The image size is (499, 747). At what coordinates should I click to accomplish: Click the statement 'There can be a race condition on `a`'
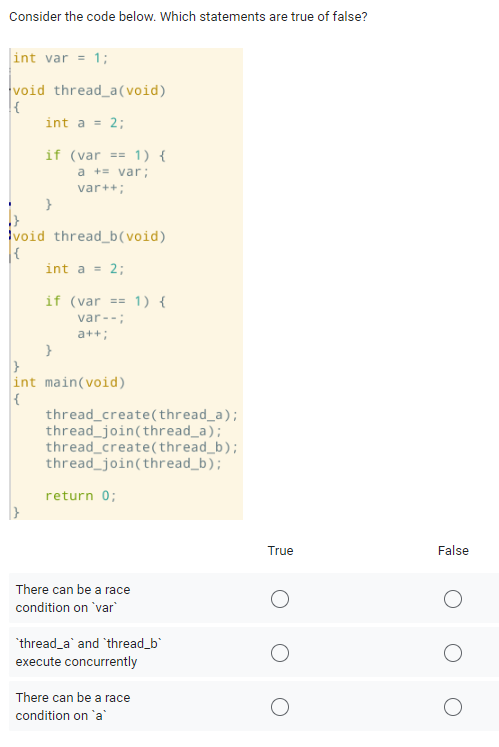point(73,707)
